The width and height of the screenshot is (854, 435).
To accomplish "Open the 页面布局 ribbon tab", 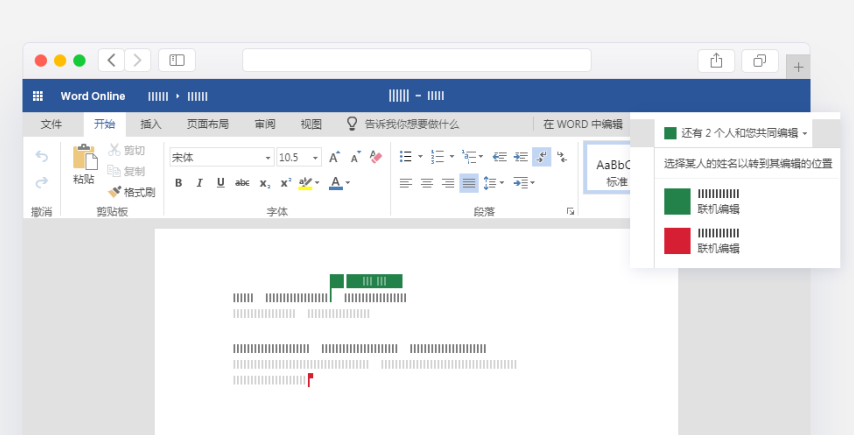I will (x=208, y=125).
